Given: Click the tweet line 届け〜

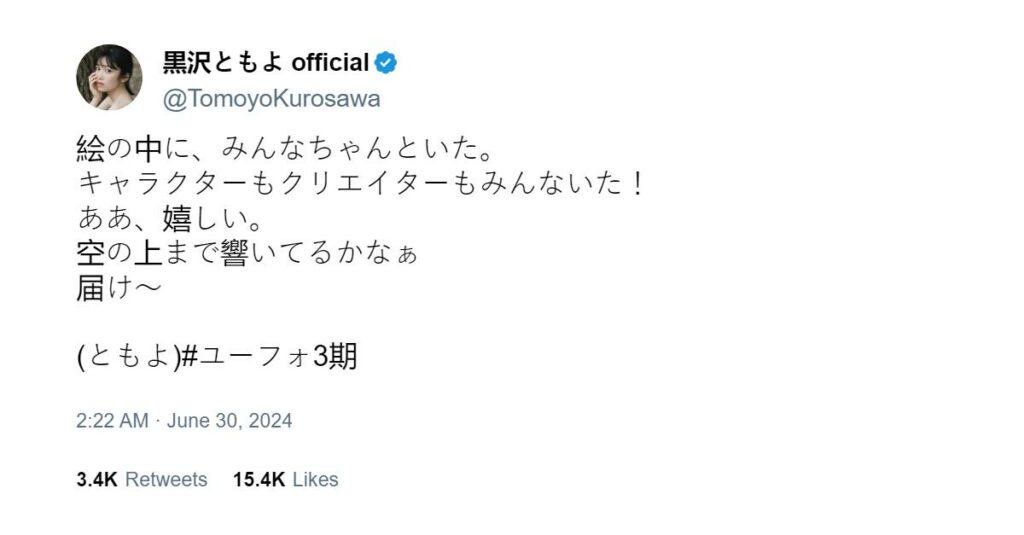Looking at the screenshot, I should (118, 288).
